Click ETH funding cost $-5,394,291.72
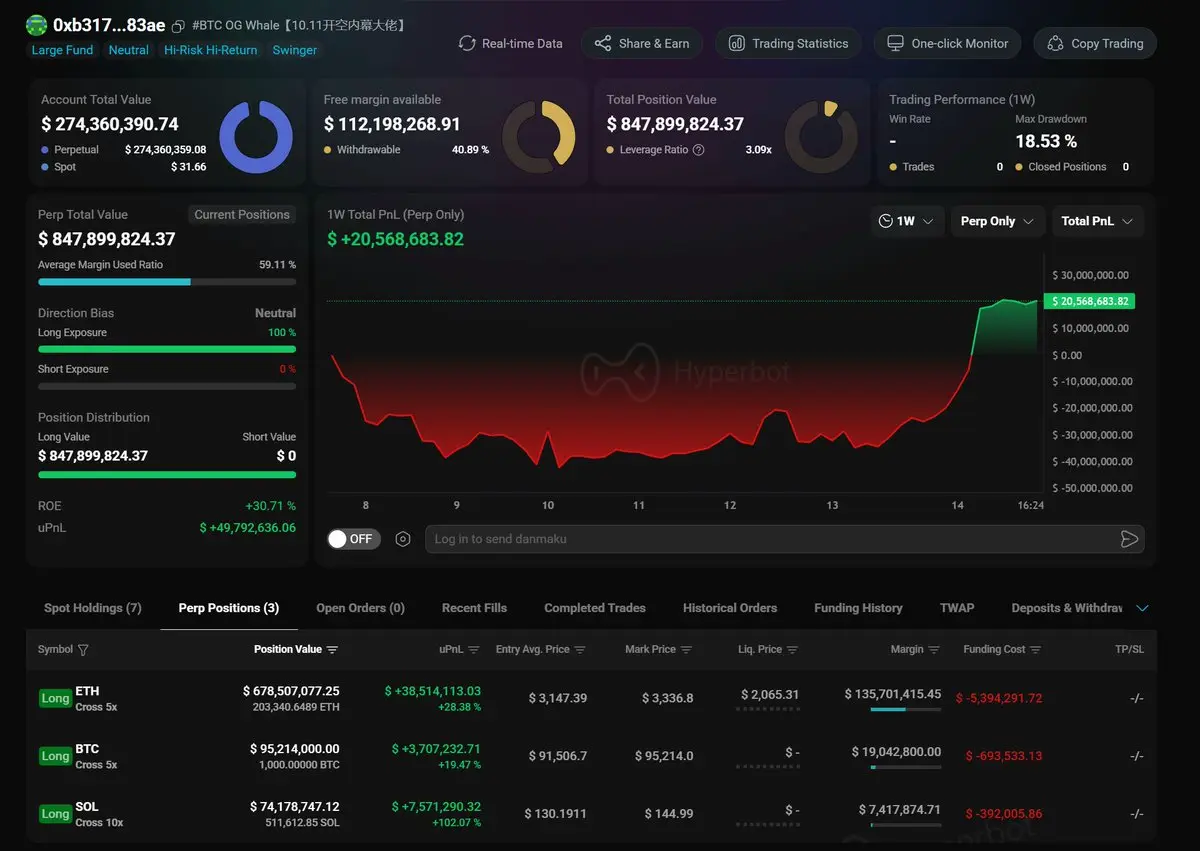 tap(999, 698)
